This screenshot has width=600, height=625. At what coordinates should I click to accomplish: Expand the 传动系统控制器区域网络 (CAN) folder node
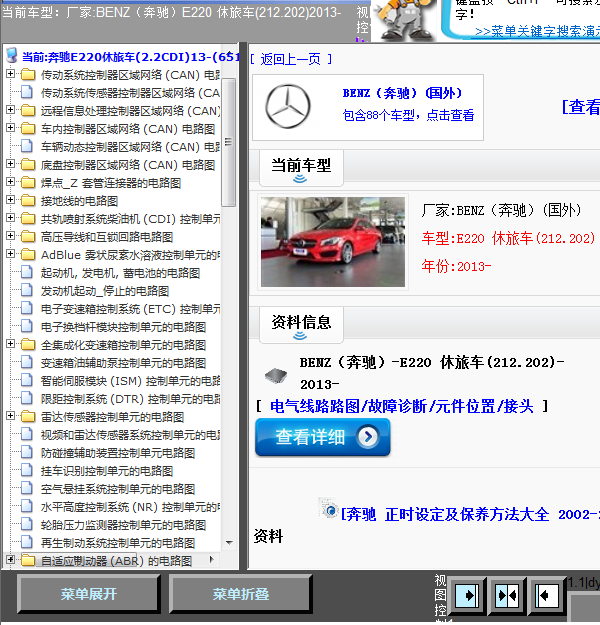tap(10, 74)
